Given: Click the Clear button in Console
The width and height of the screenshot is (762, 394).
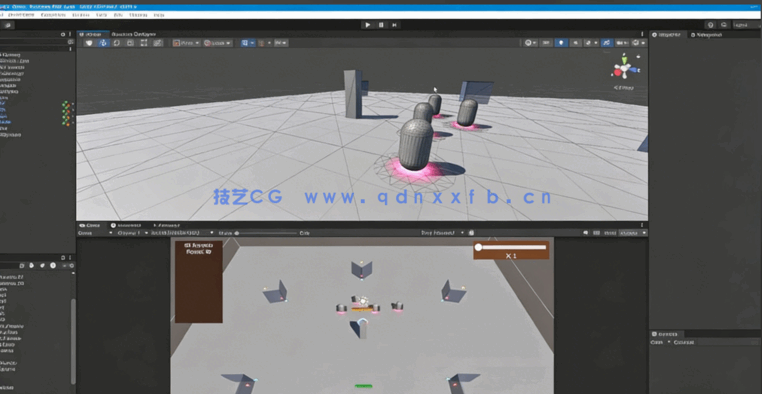Looking at the screenshot, I should click(x=656, y=342).
